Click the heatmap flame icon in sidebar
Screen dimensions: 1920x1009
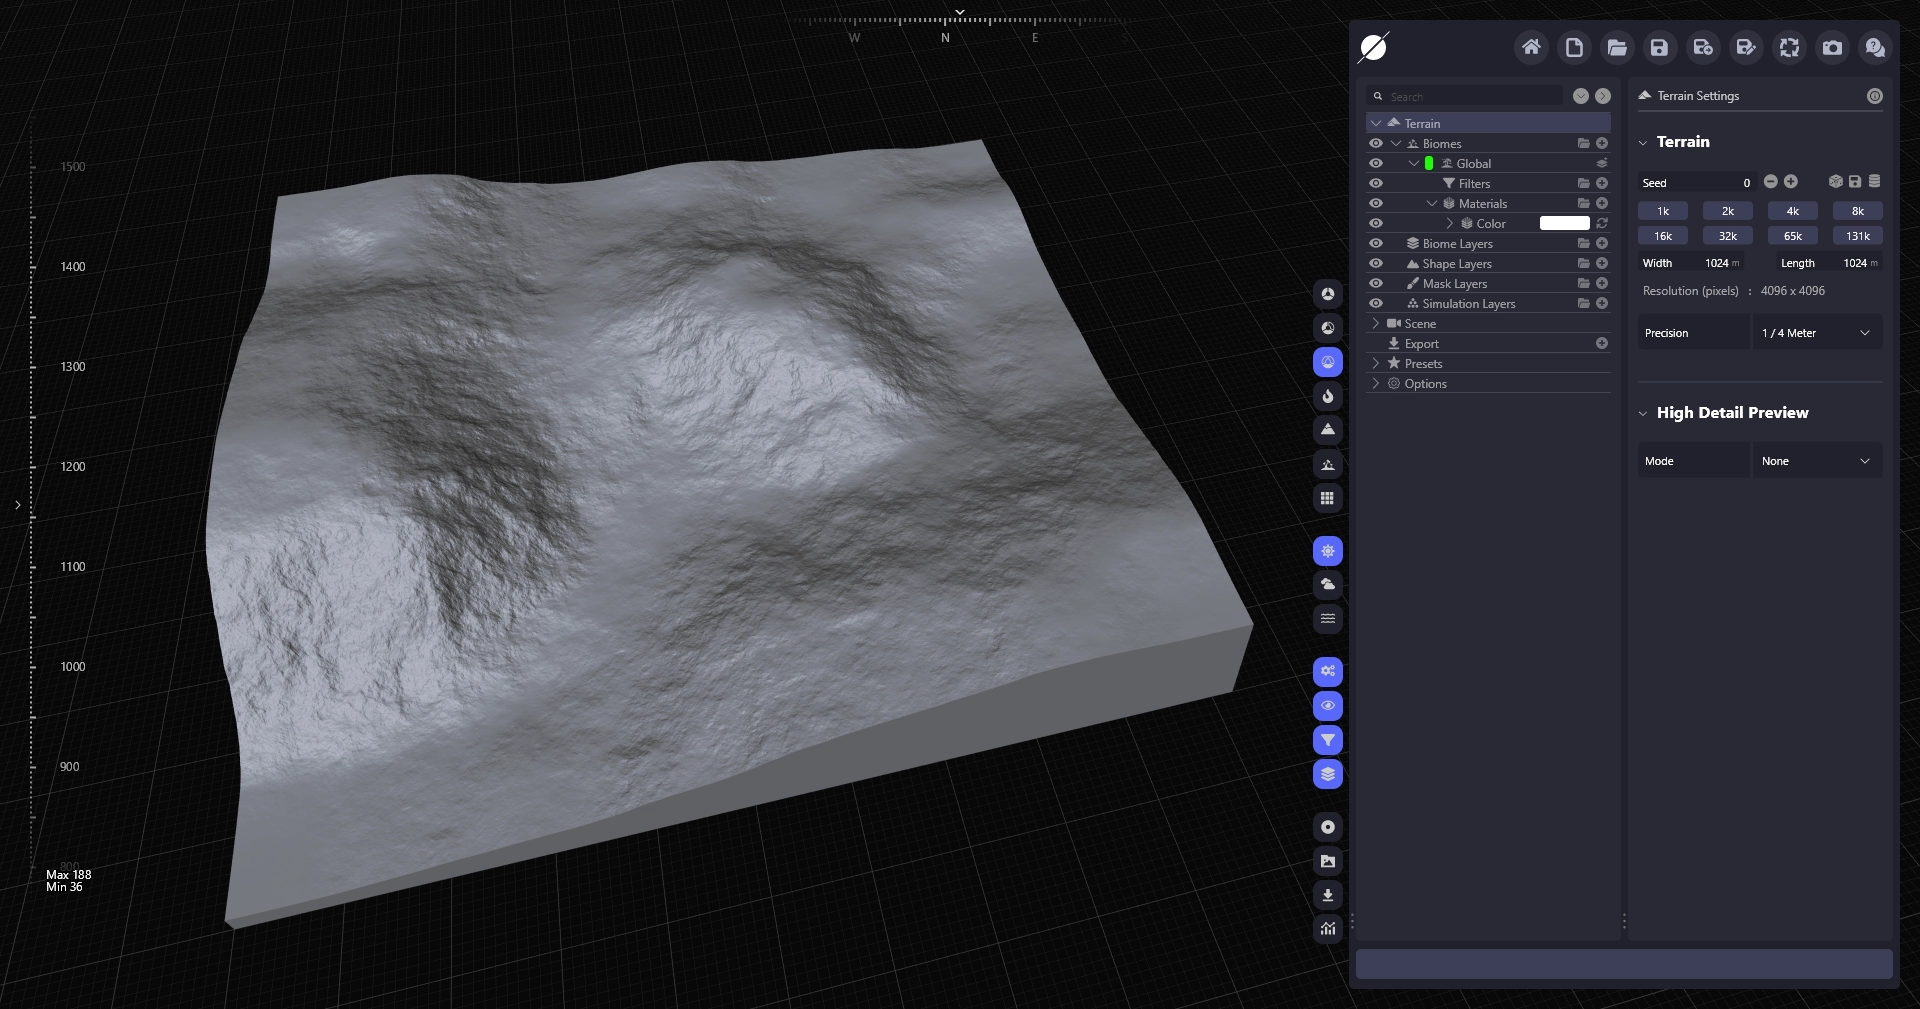[1328, 396]
